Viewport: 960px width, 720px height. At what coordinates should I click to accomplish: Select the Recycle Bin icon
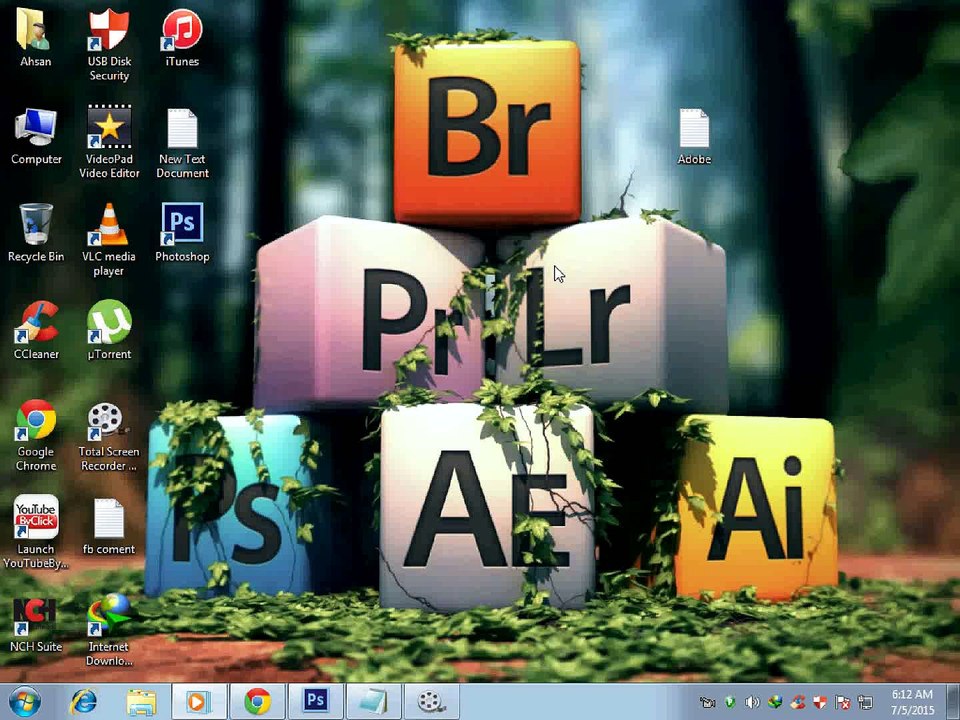[x=36, y=233]
